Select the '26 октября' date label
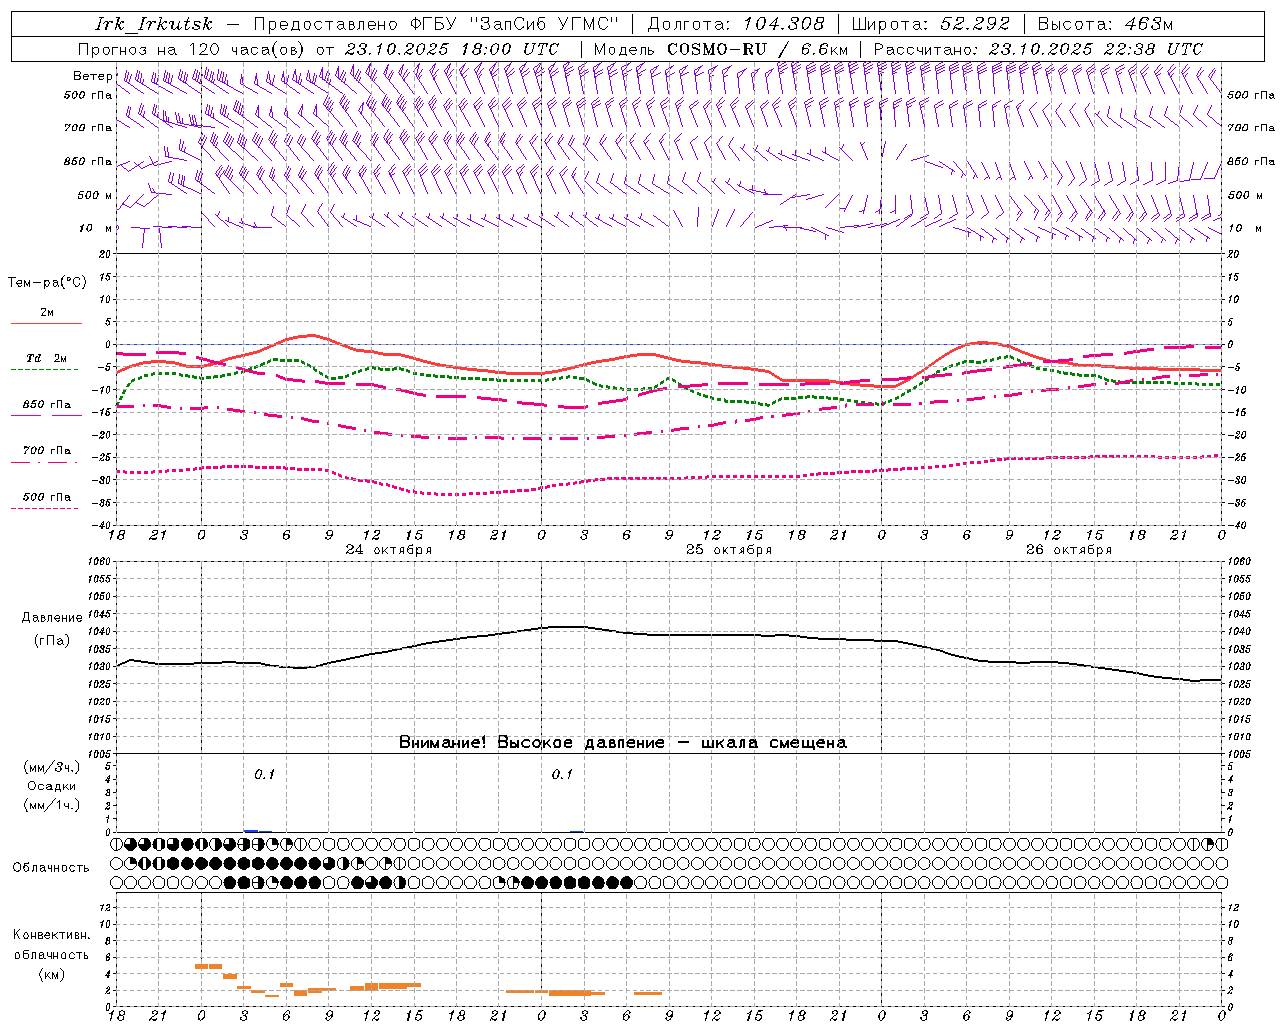Viewport: 1280px width, 1024px height. (1069, 550)
